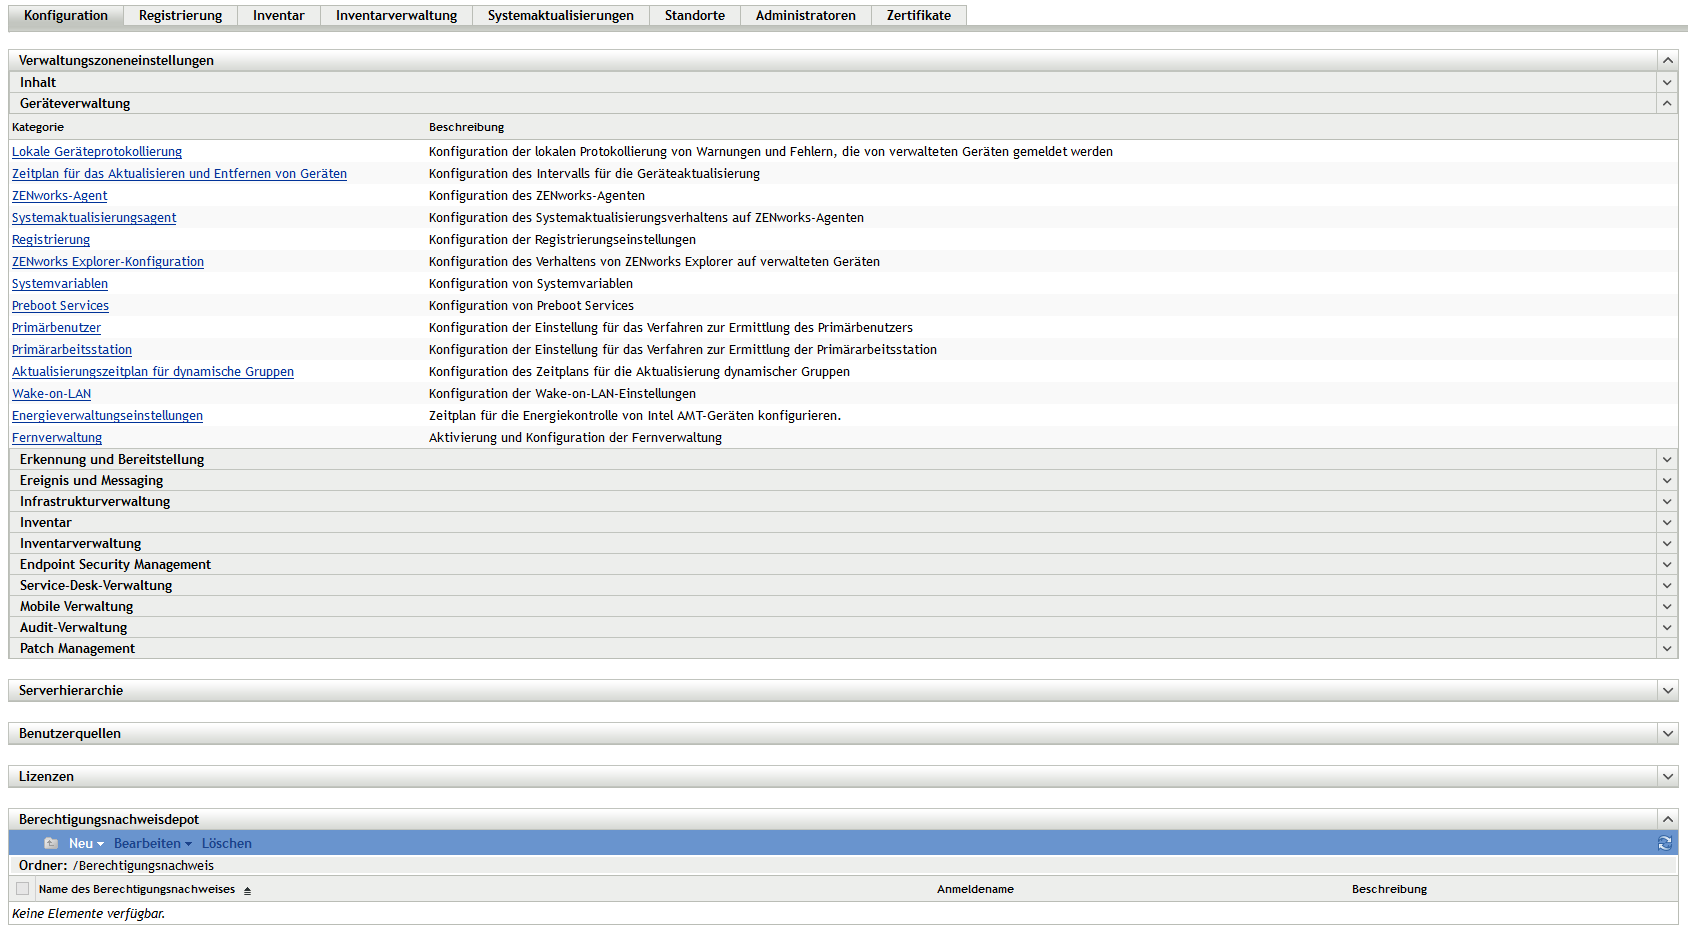Open the Registrierung tab
Image resolution: width=1688 pixels, height=936 pixels.
pyautogui.click(x=181, y=15)
